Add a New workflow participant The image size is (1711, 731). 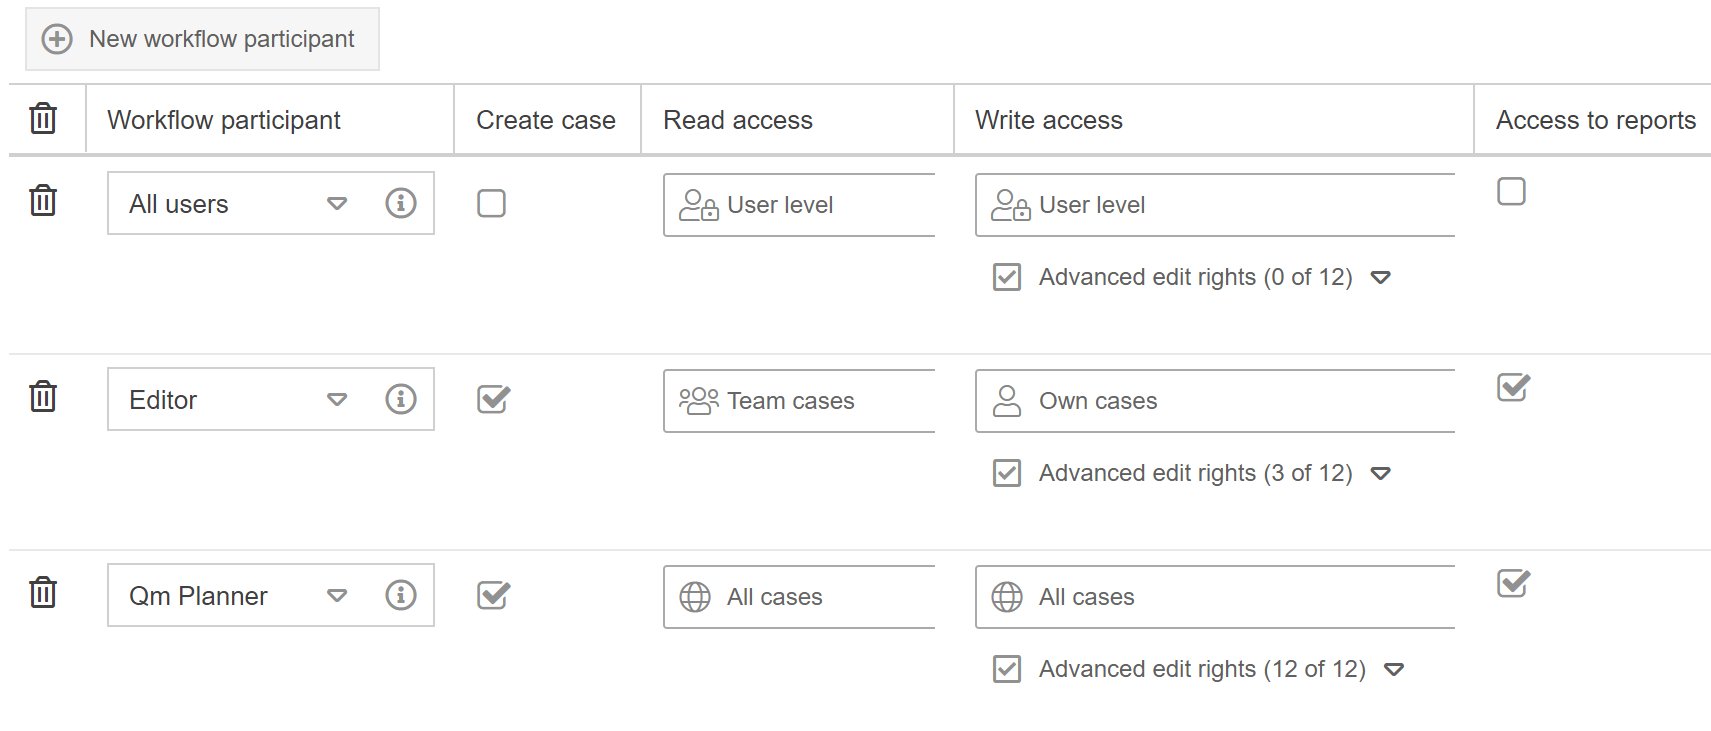click(202, 39)
